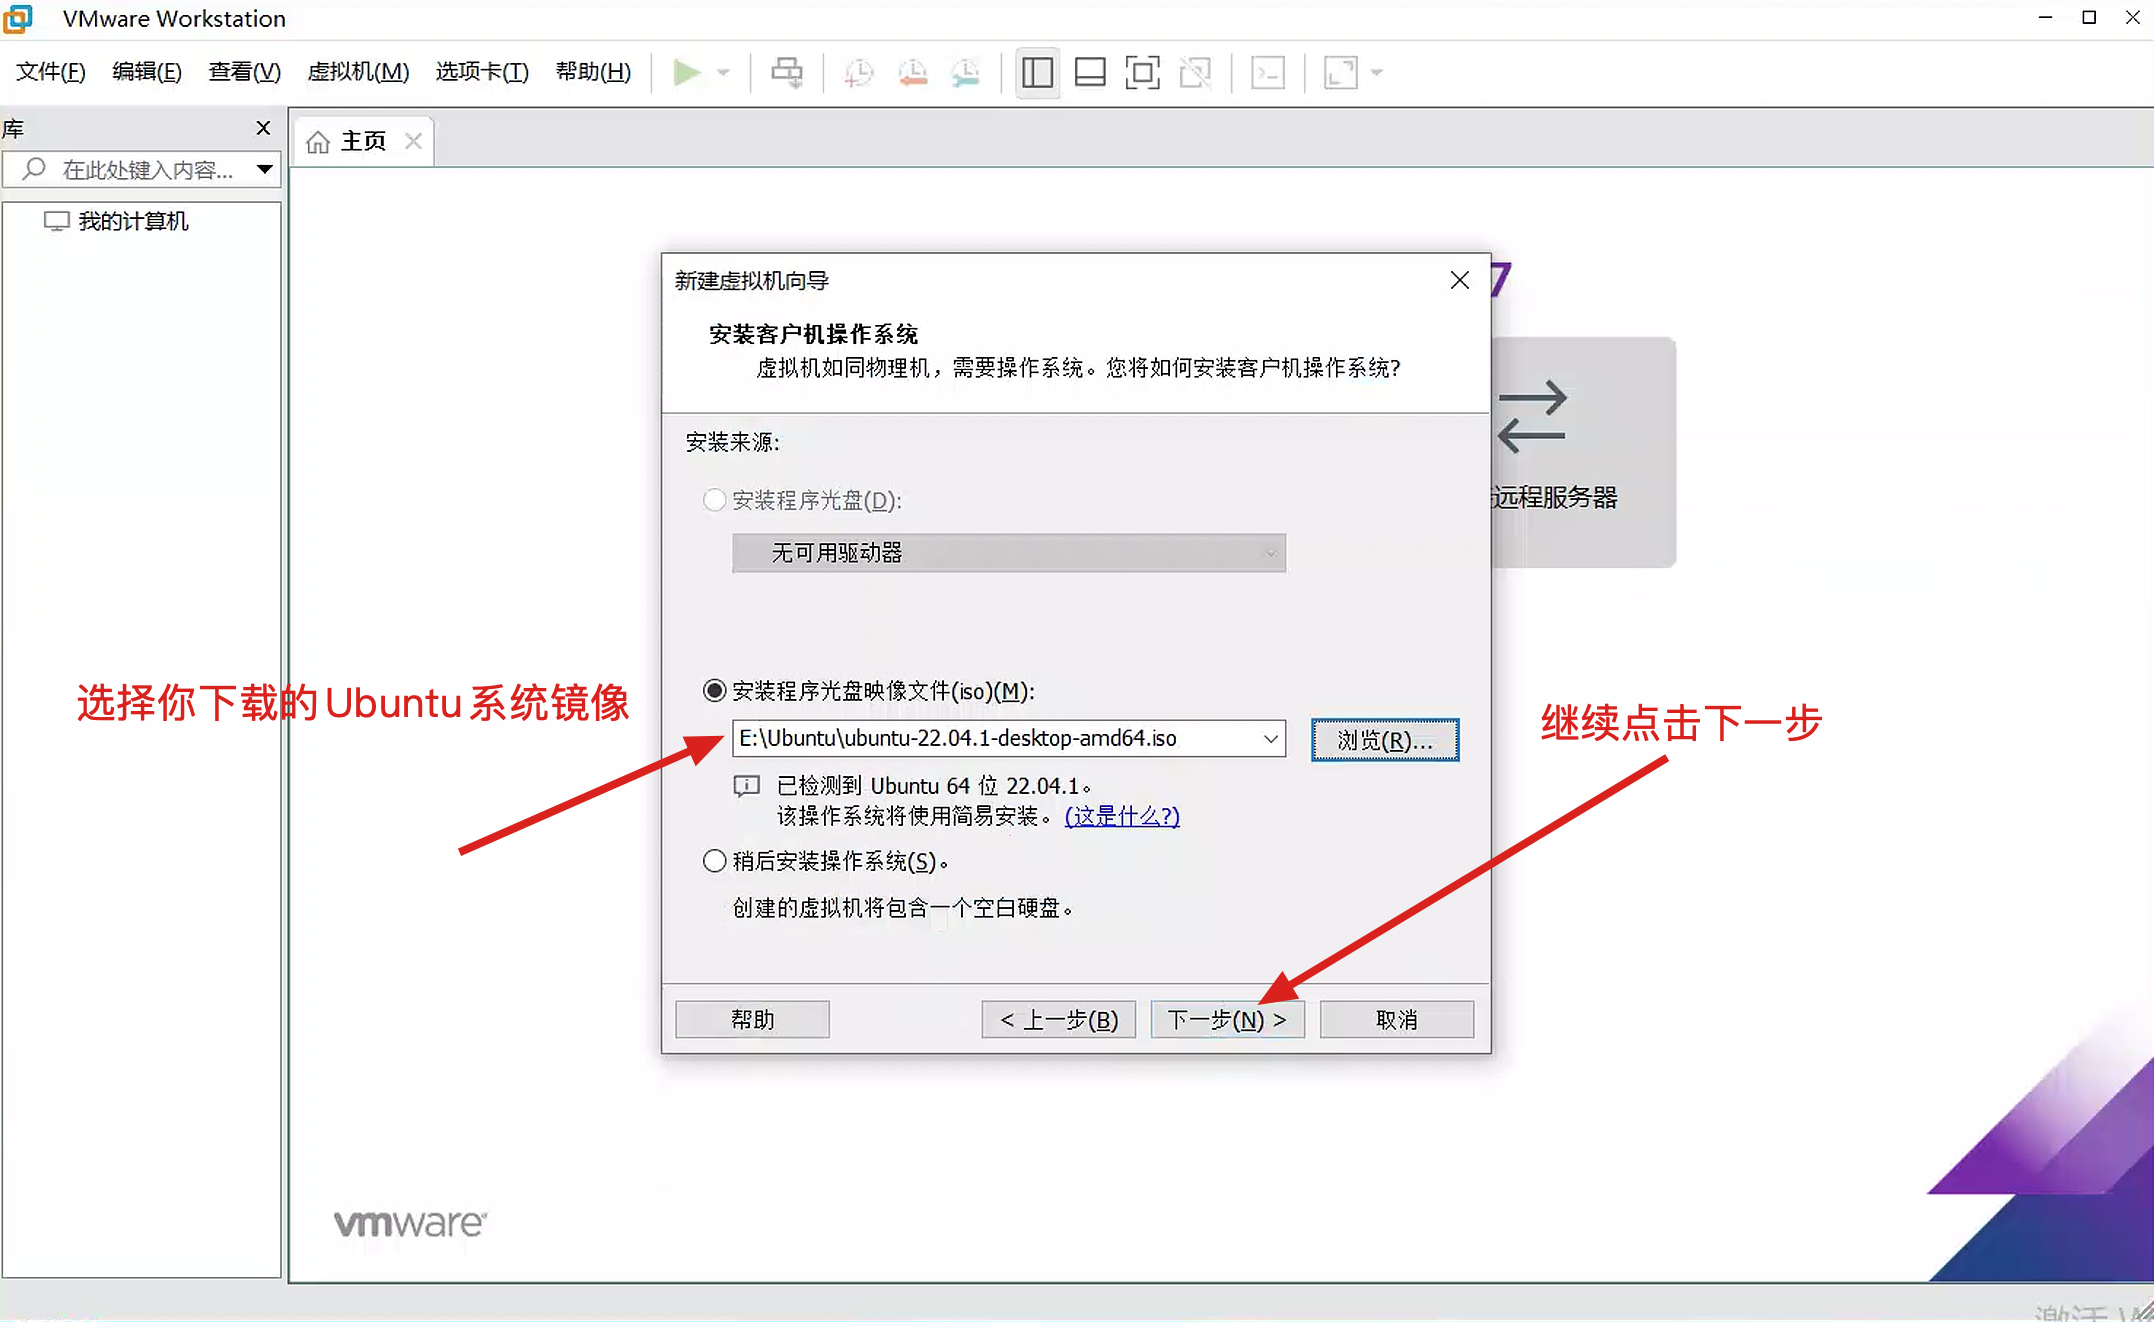Select 安装程序光盘(D) radio option
This screenshot has width=2154, height=1322.
(714, 499)
